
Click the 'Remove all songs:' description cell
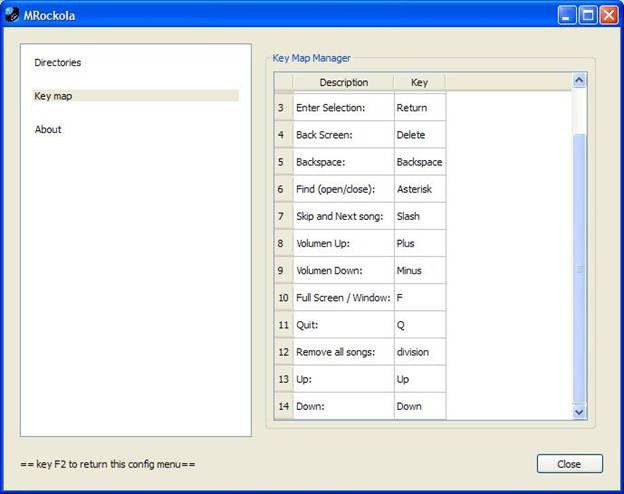tap(343, 352)
